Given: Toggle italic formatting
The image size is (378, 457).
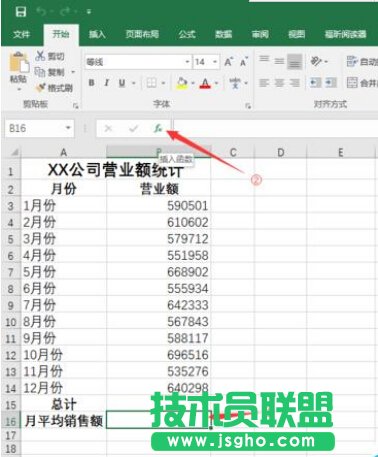Looking at the screenshot, I should pos(107,83).
